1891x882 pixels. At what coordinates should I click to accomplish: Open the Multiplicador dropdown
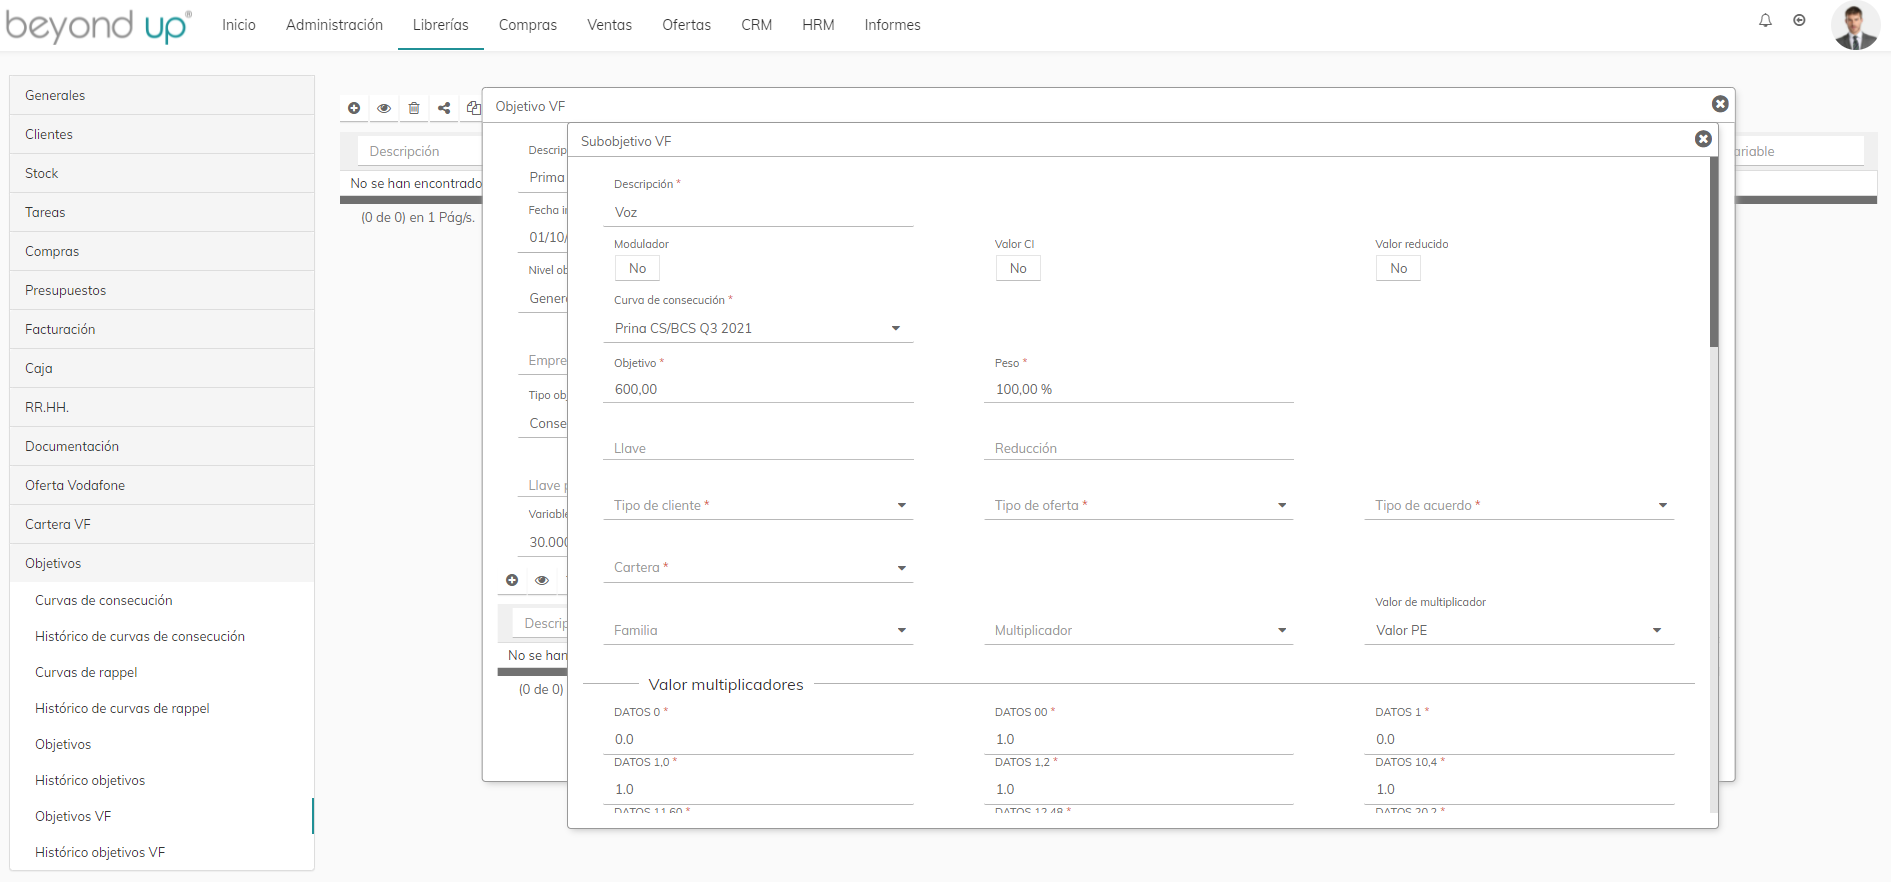tap(1138, 630)
